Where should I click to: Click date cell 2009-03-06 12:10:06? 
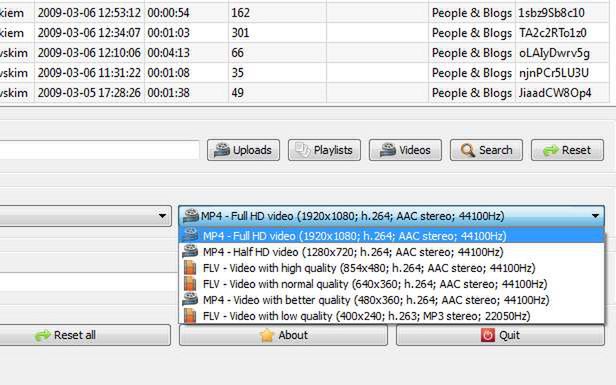tap(90, 53)
